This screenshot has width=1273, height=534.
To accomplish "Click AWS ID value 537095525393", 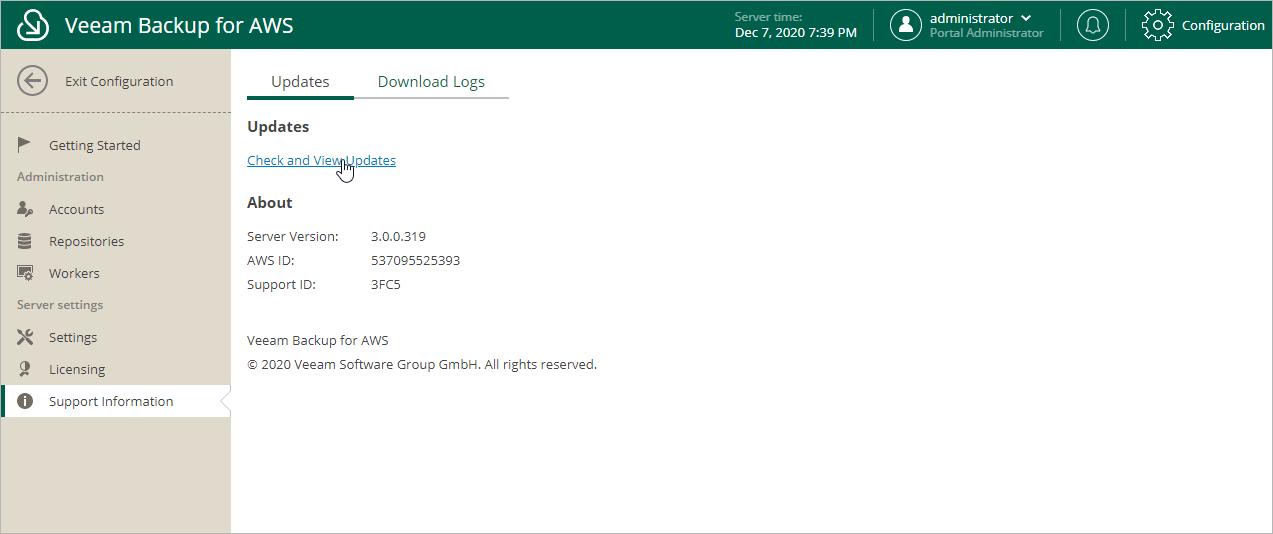I will [x=415, y=260].
